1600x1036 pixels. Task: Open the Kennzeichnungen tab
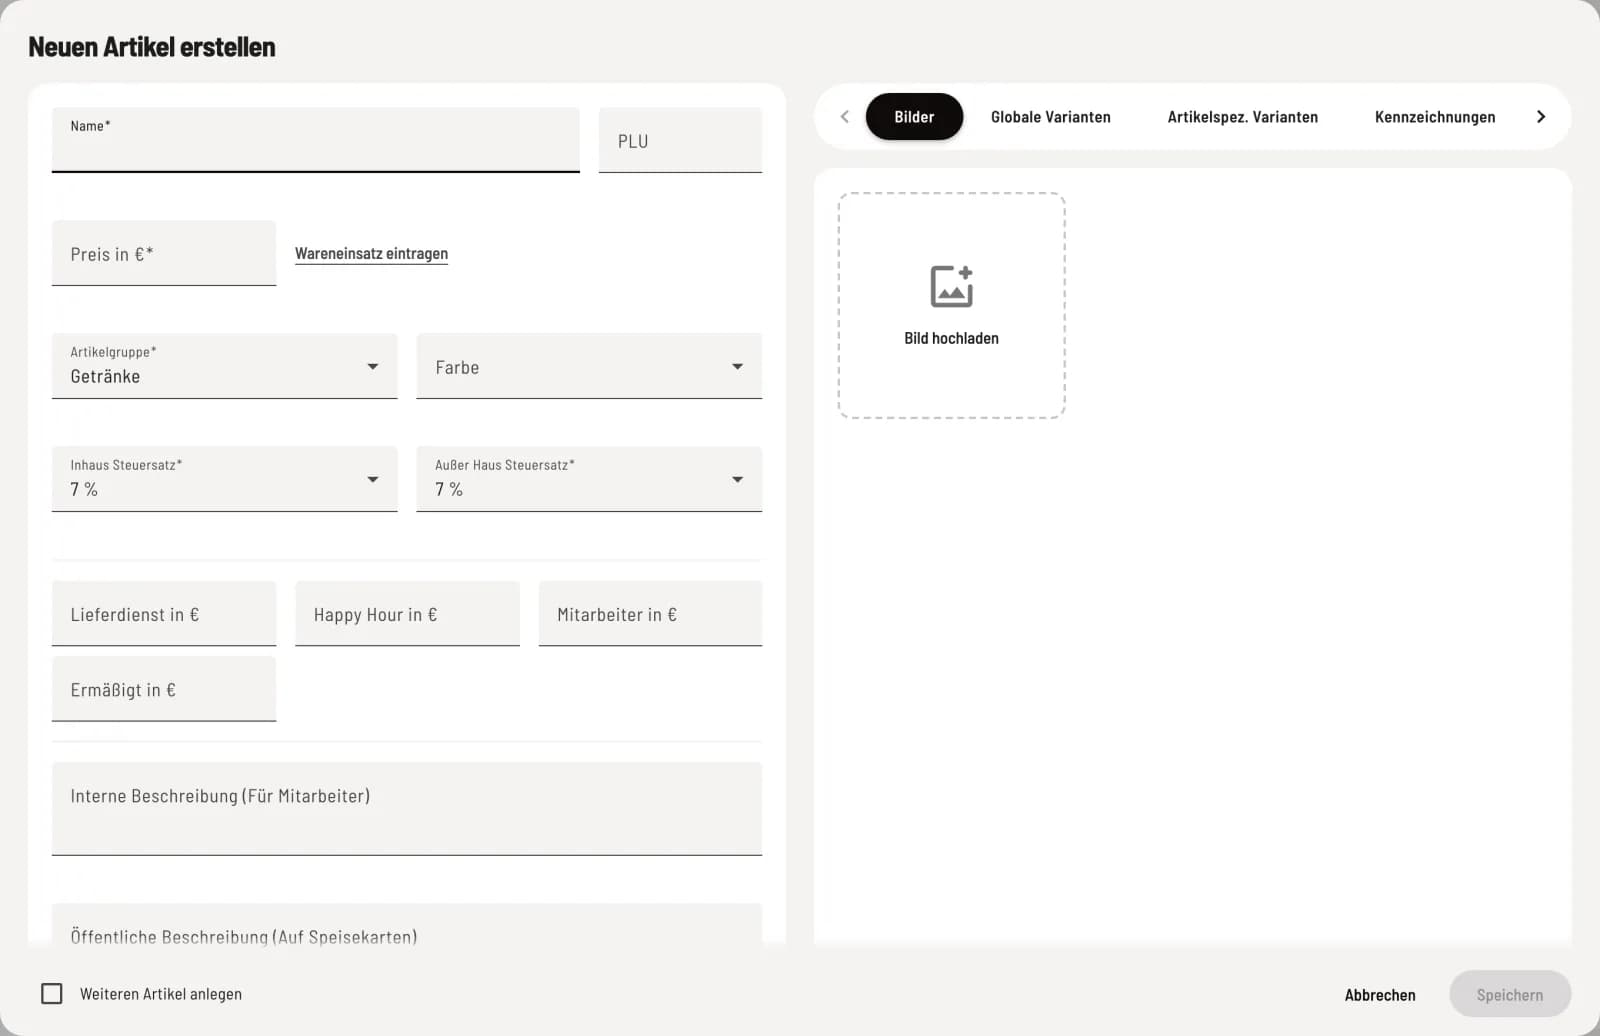pyautogui.click(x=1435, y=117)
